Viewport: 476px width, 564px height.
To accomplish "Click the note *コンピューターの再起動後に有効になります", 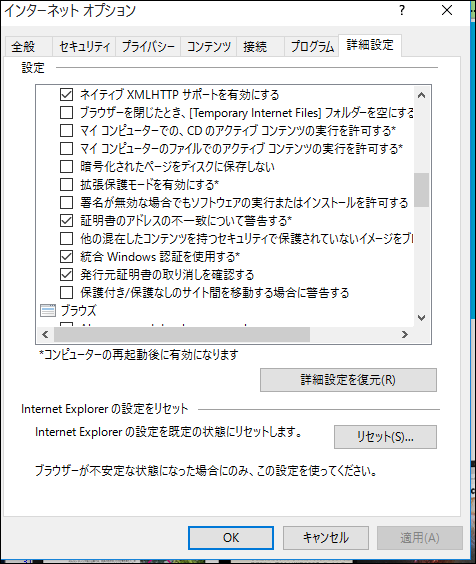I will 139,355.
